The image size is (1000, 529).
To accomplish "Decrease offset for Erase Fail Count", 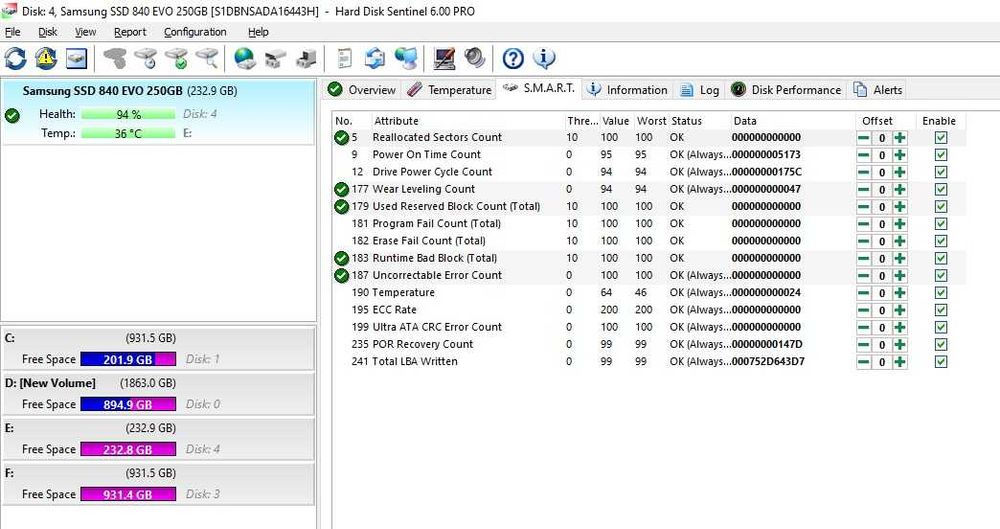I will click(864, 241).
